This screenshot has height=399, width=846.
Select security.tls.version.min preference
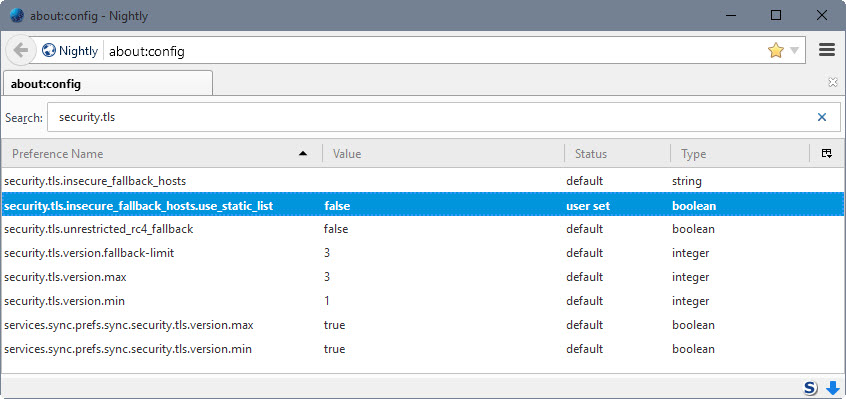(423, 301)
